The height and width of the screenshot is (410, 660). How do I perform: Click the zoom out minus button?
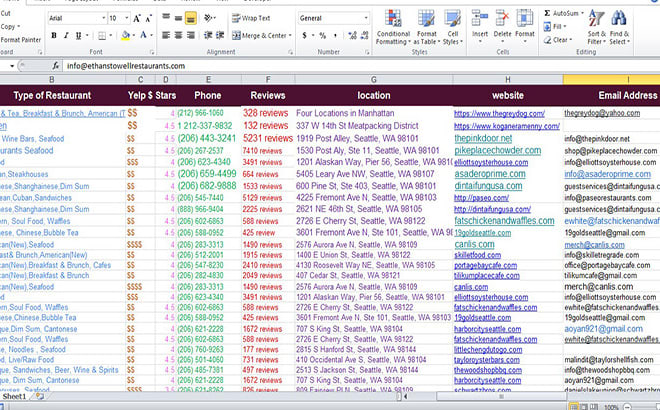[x=627, y=407]
